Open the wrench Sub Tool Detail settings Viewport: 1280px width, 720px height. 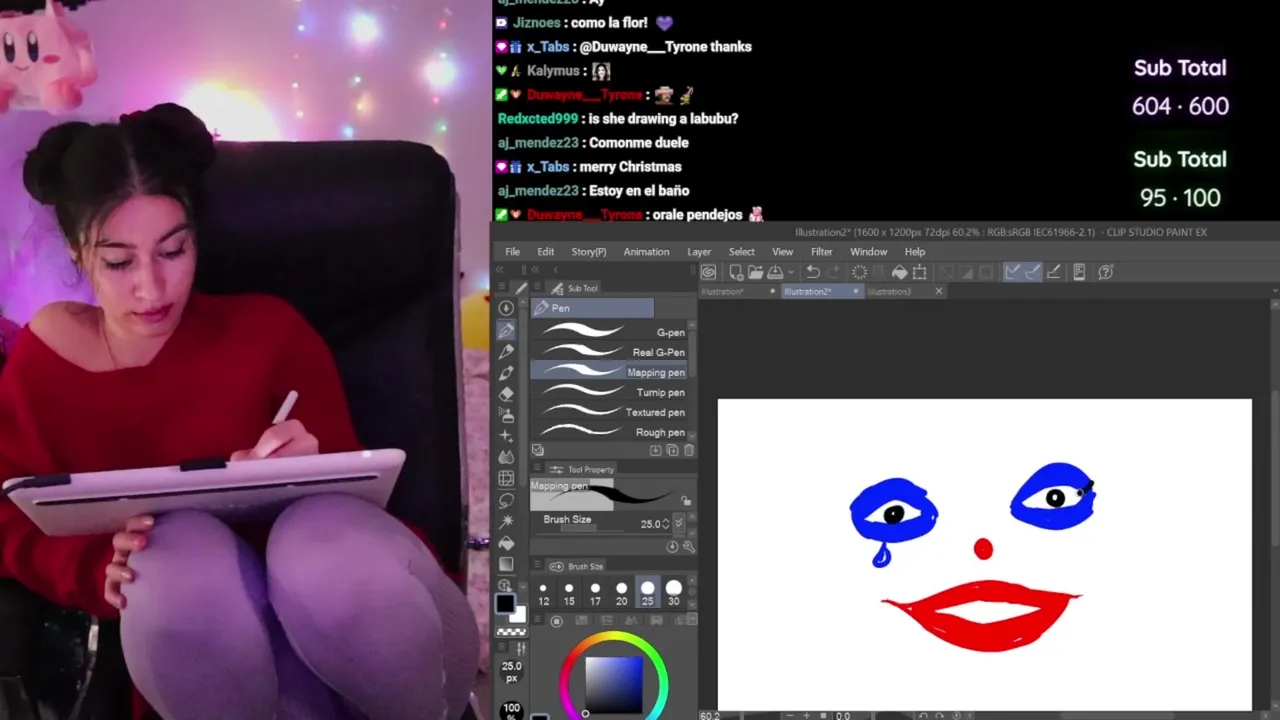(688, 546)
